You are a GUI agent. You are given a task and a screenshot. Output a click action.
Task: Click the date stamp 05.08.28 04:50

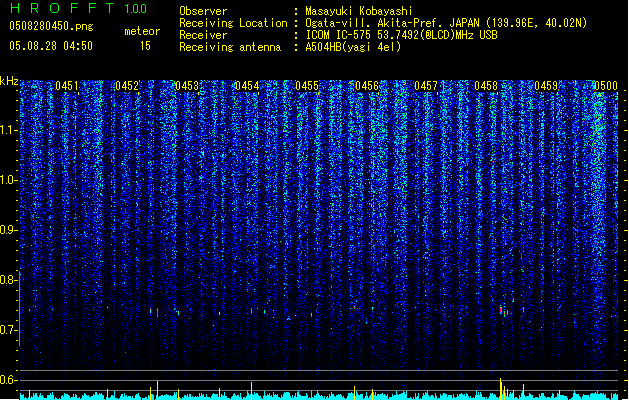(51, 46)
